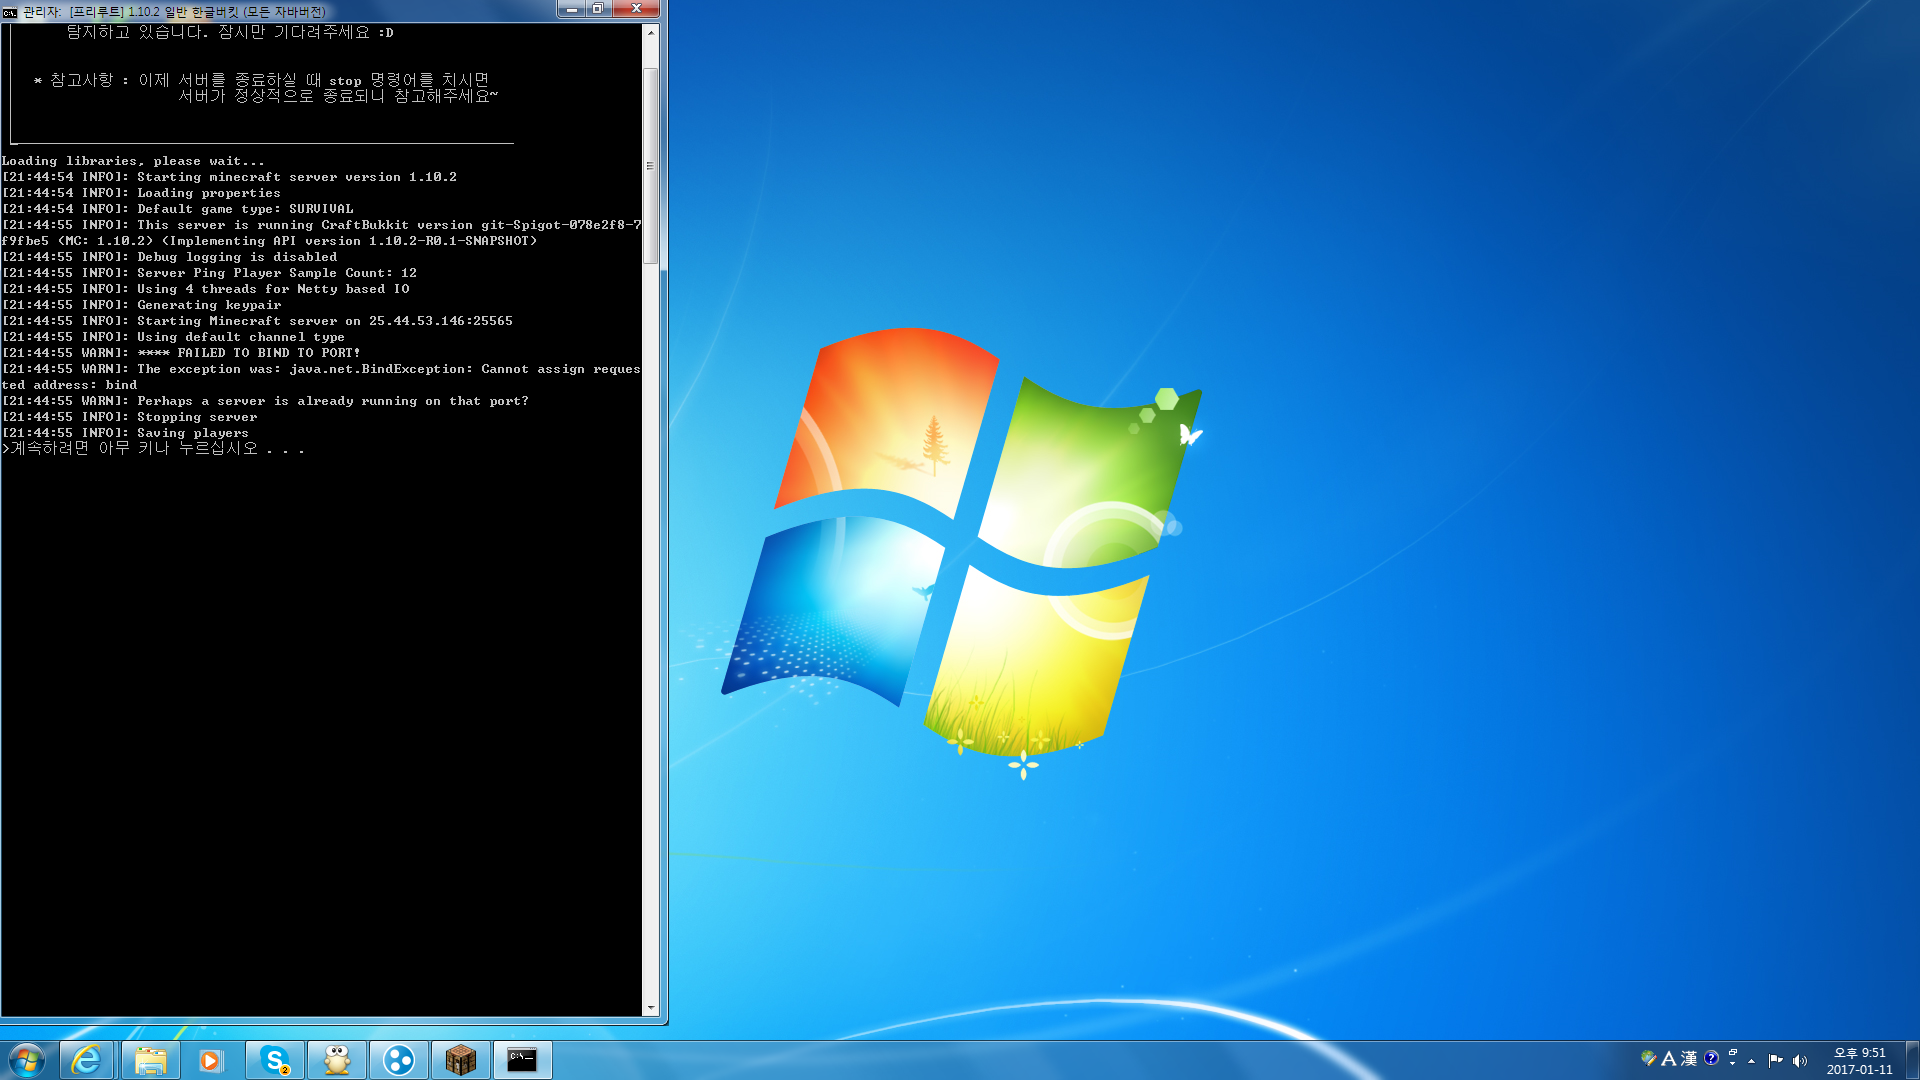The image size is (1920, 1080).
Task: Click the 'Saving players' log line
Action: tap(125, 433)
